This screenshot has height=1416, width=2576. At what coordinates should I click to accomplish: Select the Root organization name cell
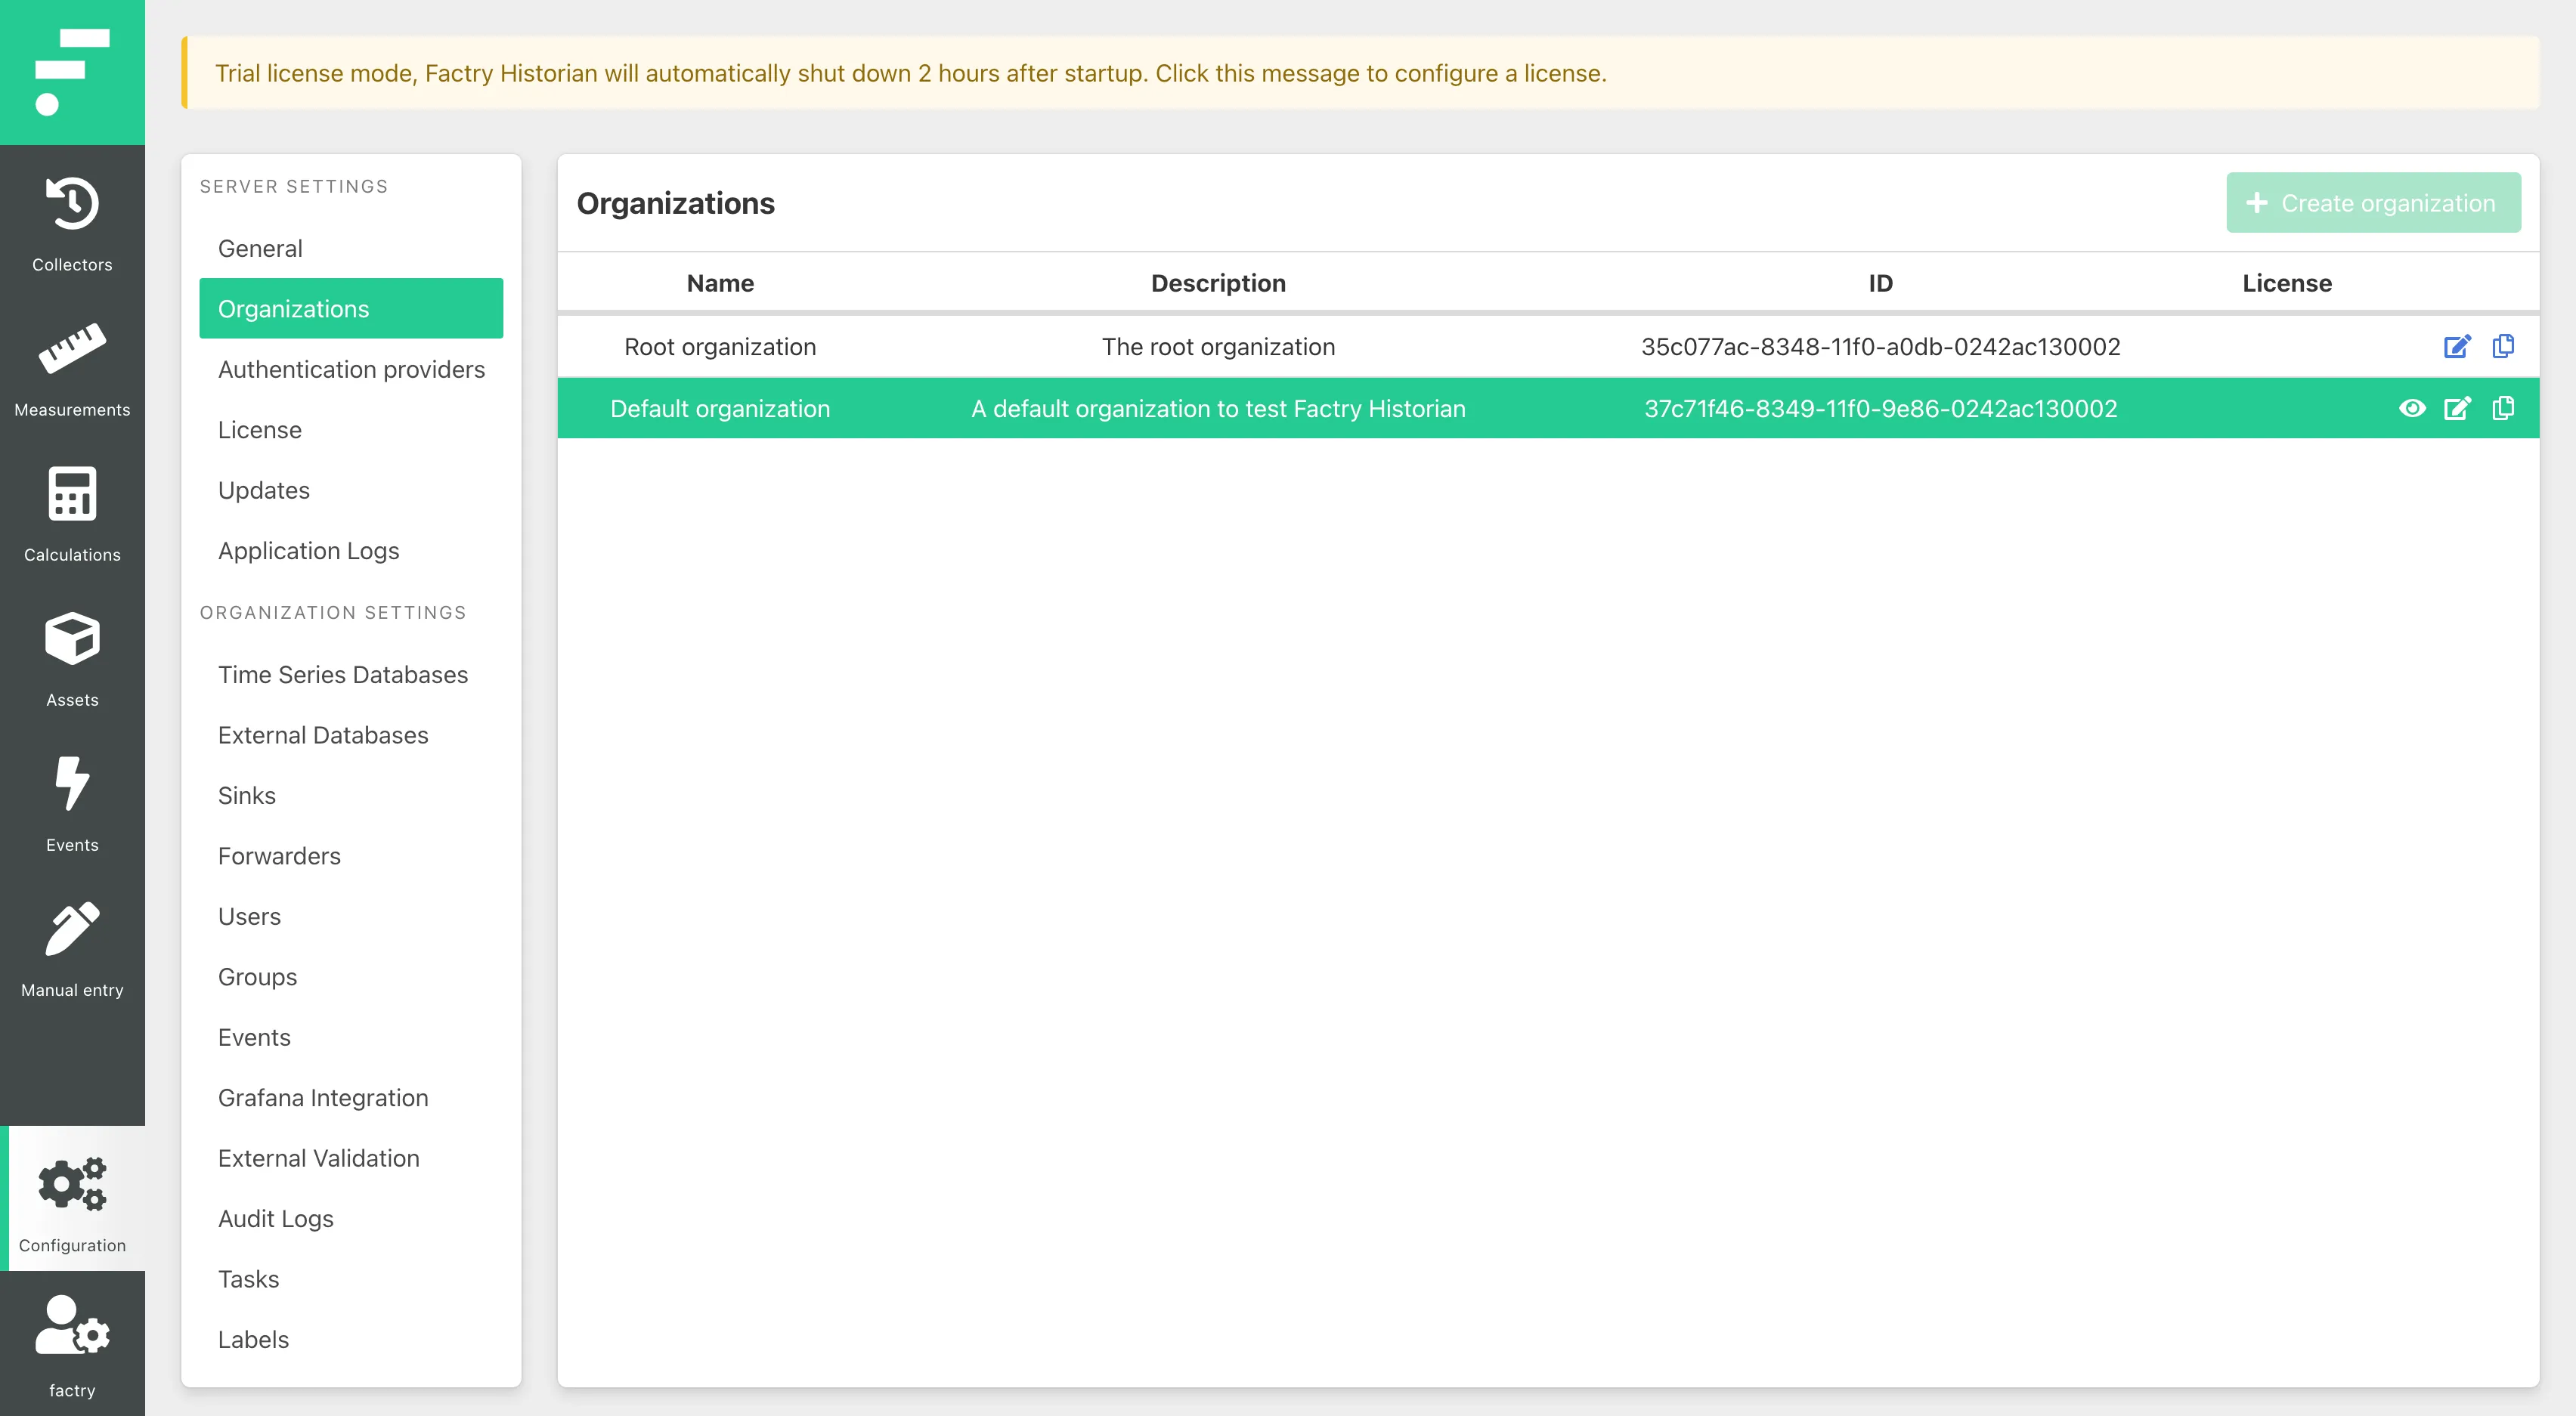tap(720, 347)
